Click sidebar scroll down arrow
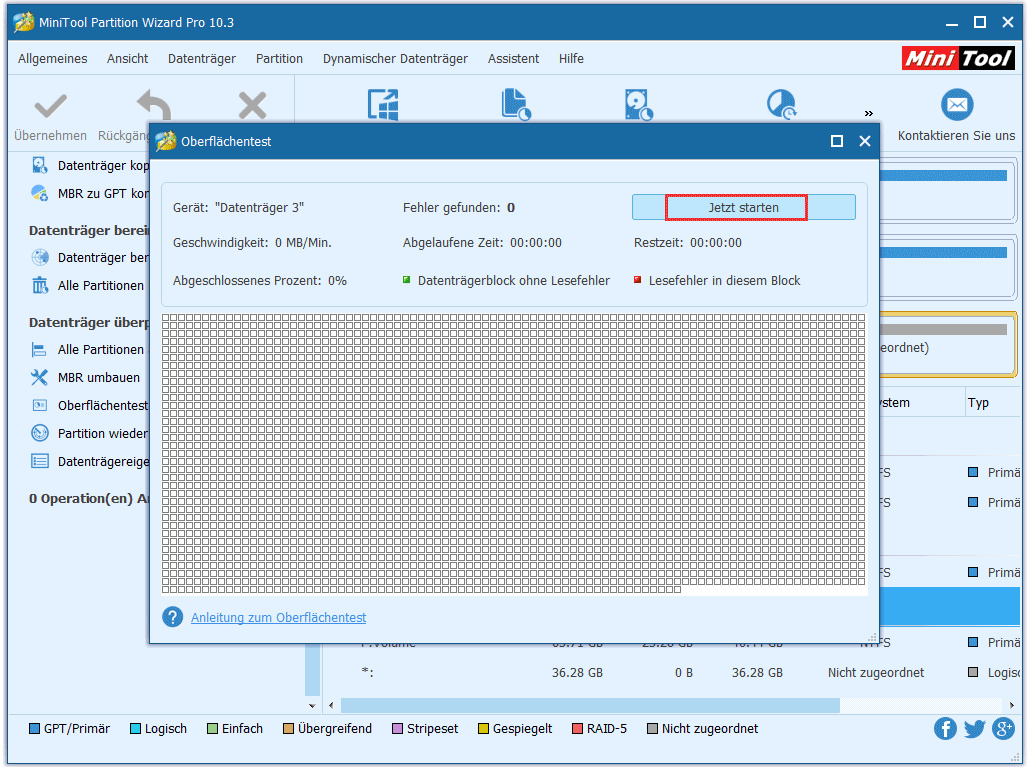The image size is (1028, 767). [x=312, y=706]
